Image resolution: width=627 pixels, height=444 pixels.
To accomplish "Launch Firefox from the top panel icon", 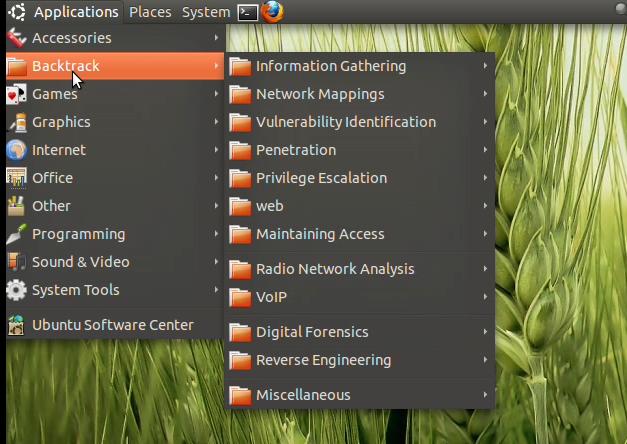I will [273, 12].
